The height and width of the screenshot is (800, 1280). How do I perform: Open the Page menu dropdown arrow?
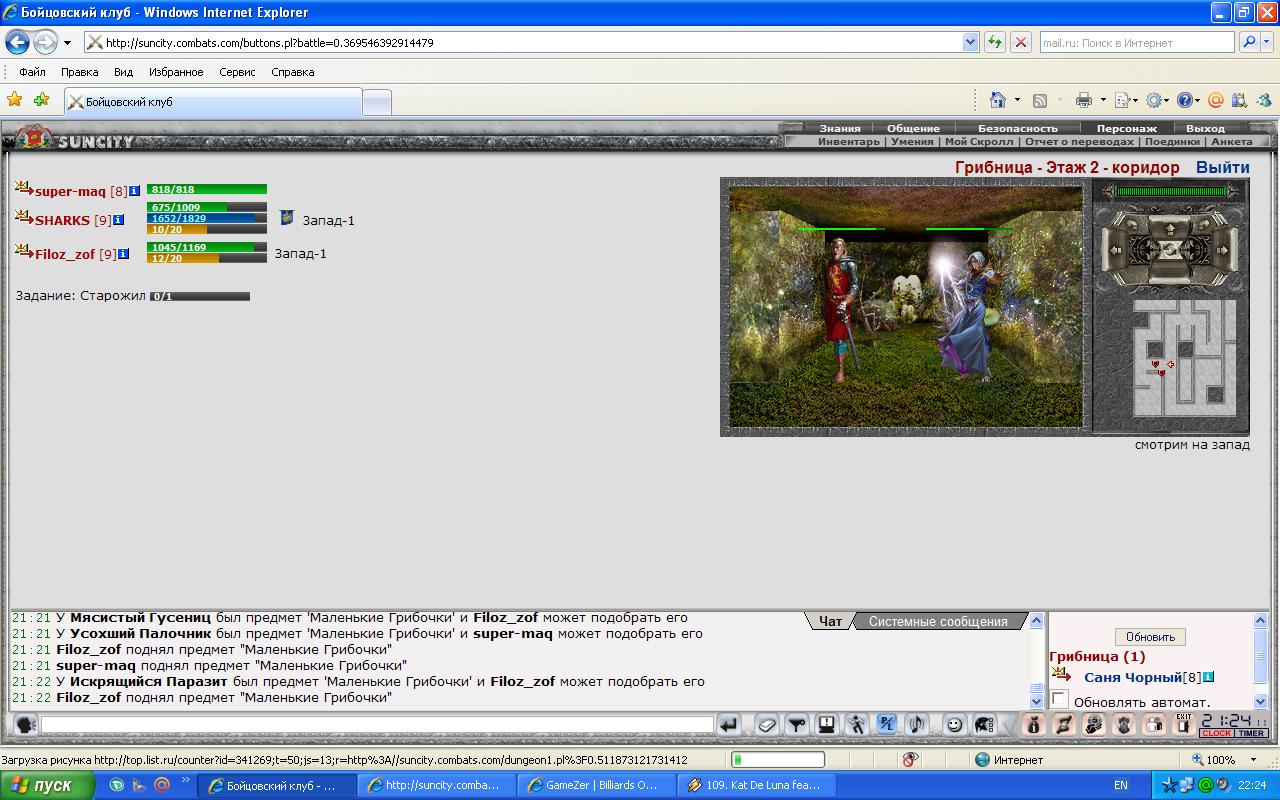tap(1135, 100)
